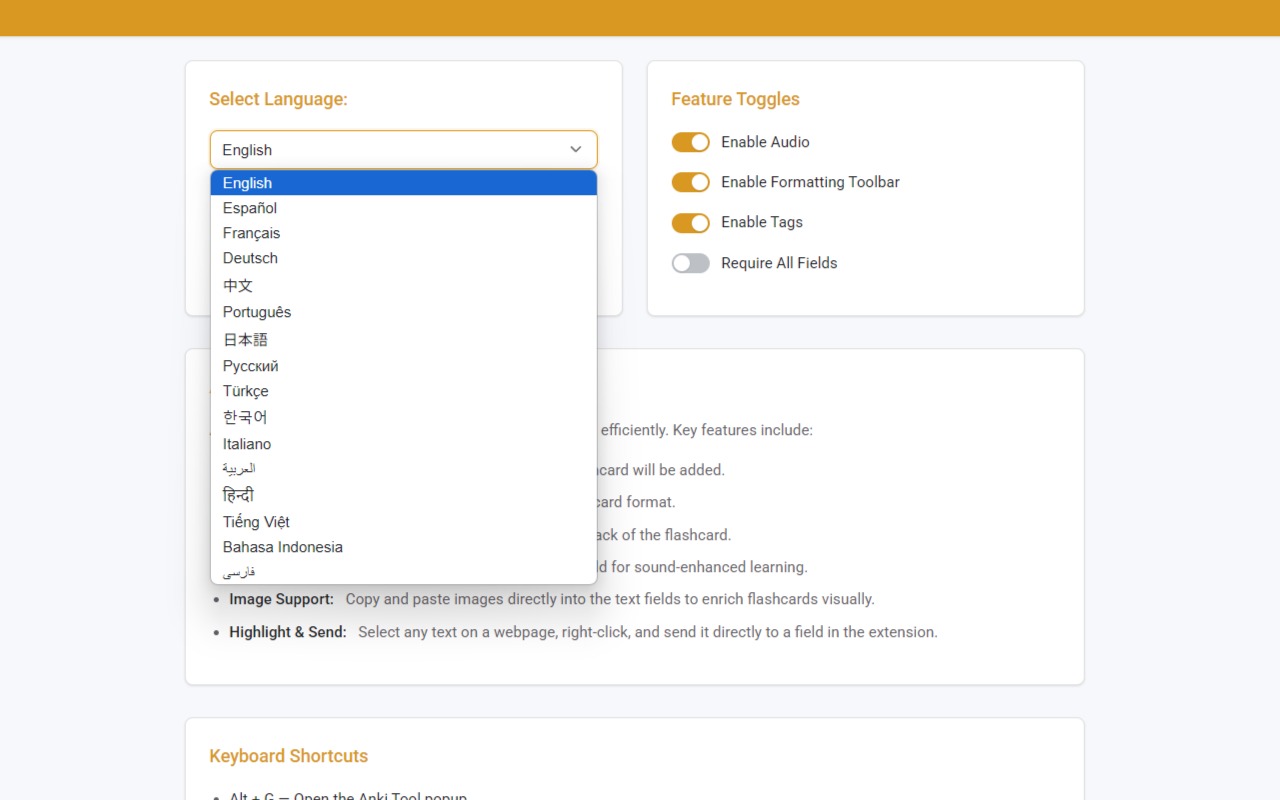1280x800 pixels.
Task: Toggle the Enable Audio switch
Action: pyautogui.click(x=690, y=142)
